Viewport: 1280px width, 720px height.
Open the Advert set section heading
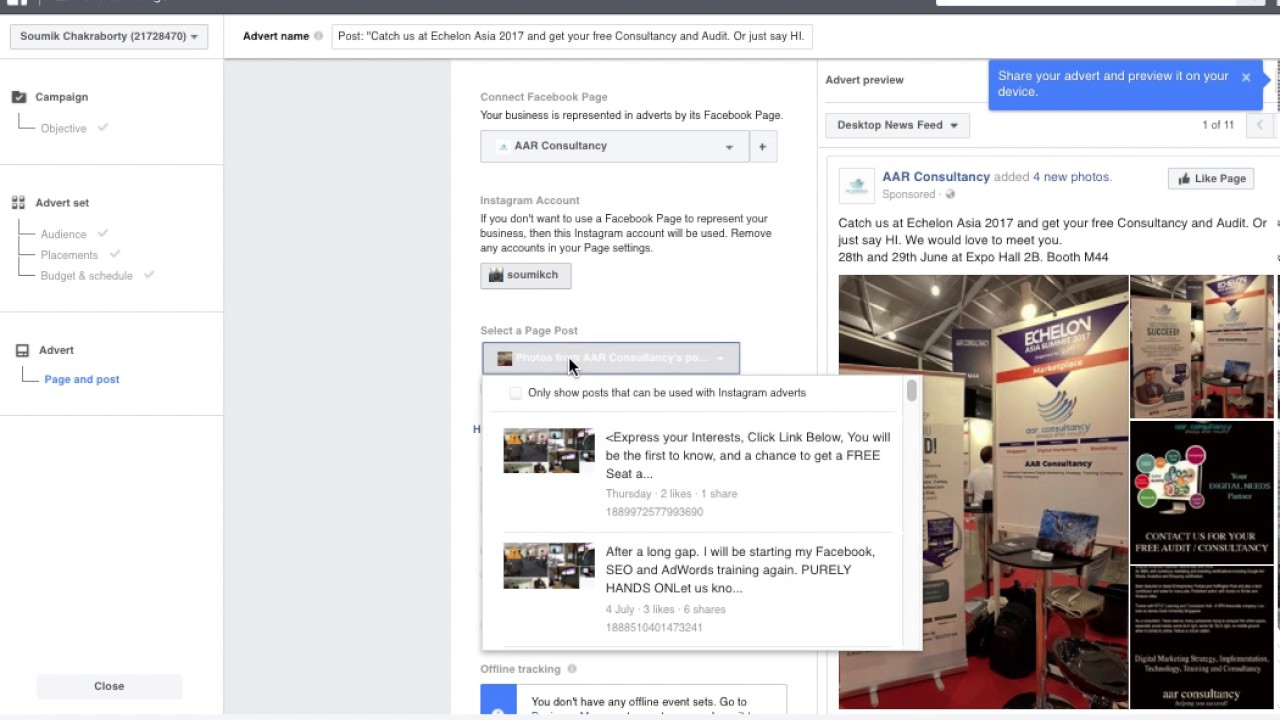62,202
